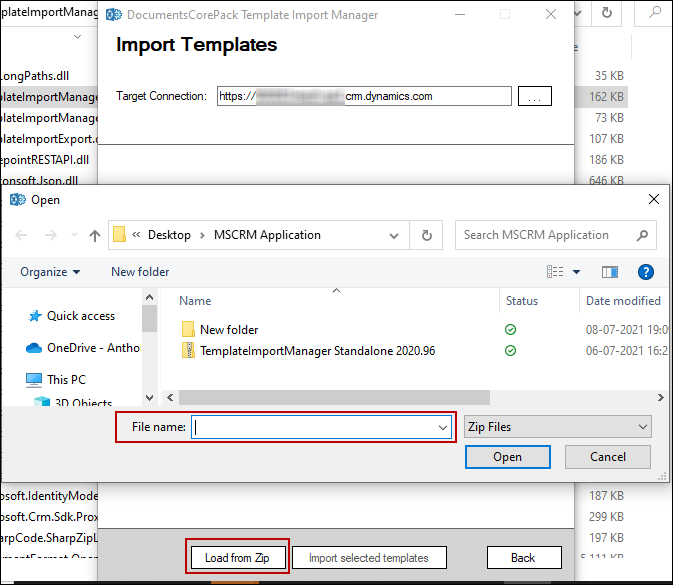Click the Load from Zip button
This screenshot has height=585, width=673.
point(238,558)
